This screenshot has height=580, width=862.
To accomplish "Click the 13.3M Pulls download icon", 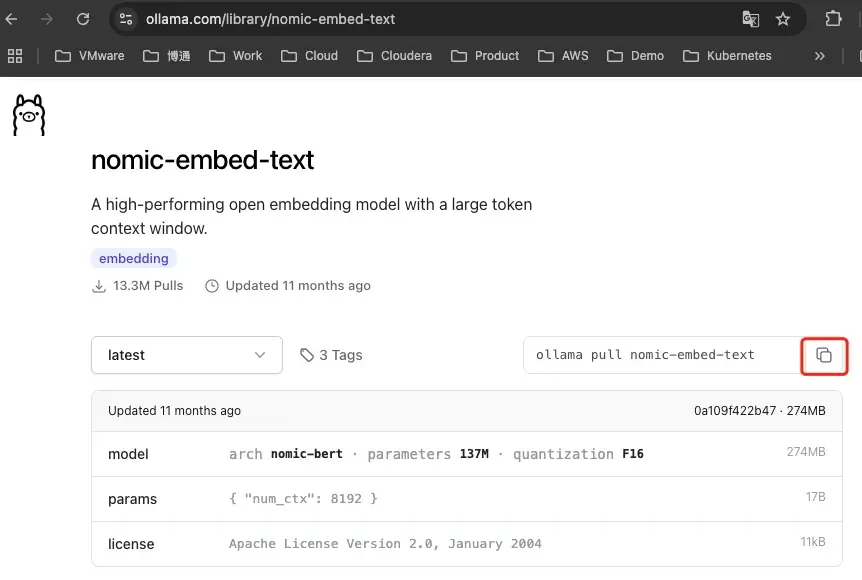I will point(99,286).
